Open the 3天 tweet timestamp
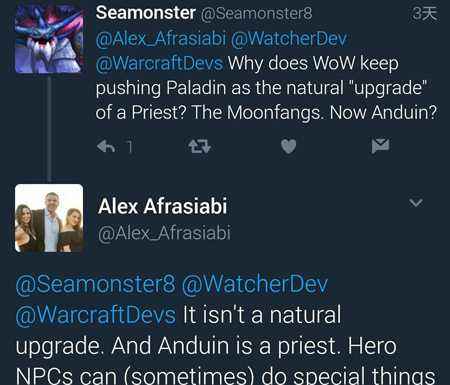Viewport: 450px width, 385px height. pos(424,14)
